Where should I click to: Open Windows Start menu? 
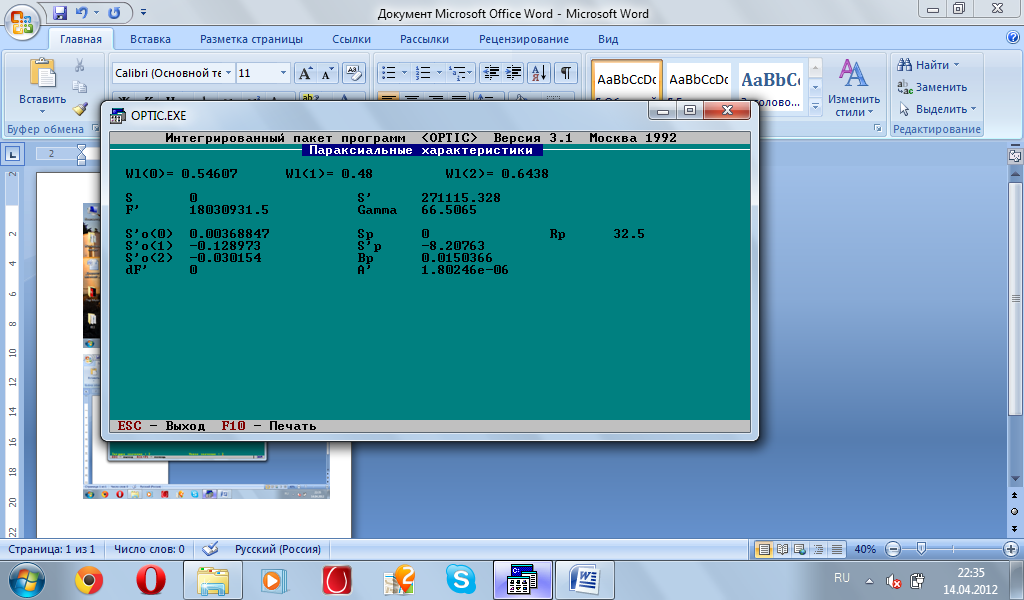point(27,580)
